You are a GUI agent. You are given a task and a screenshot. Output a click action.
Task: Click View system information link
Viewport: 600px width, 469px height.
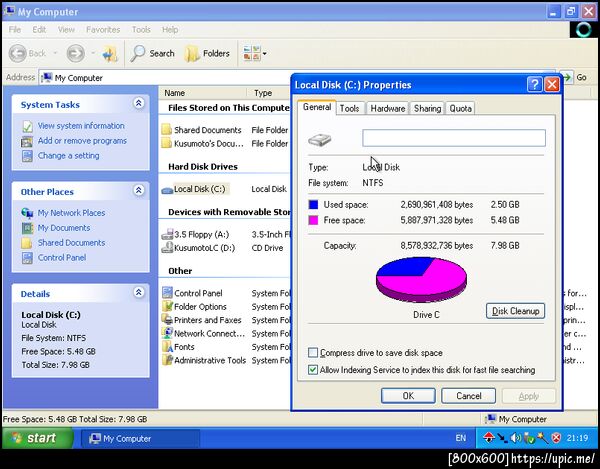(81, 125)
